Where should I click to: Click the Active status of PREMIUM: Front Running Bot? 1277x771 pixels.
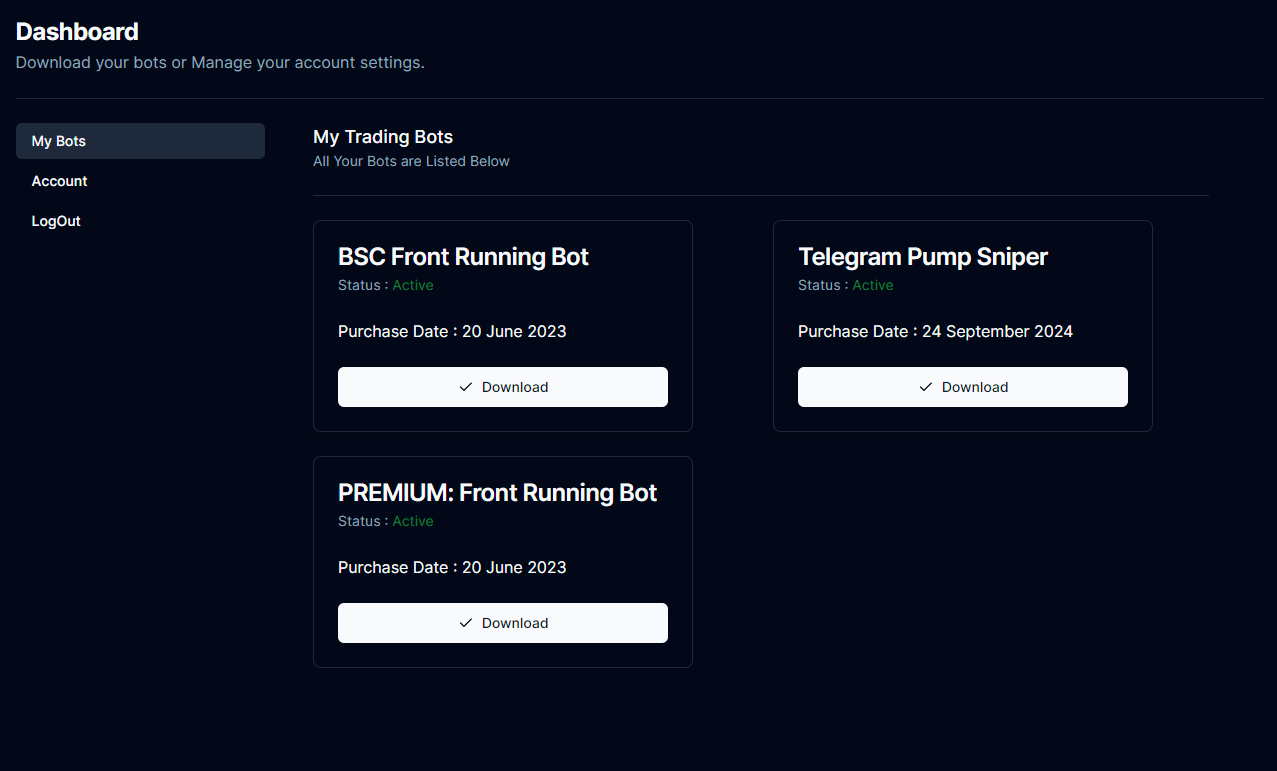(x=413, y=521)
